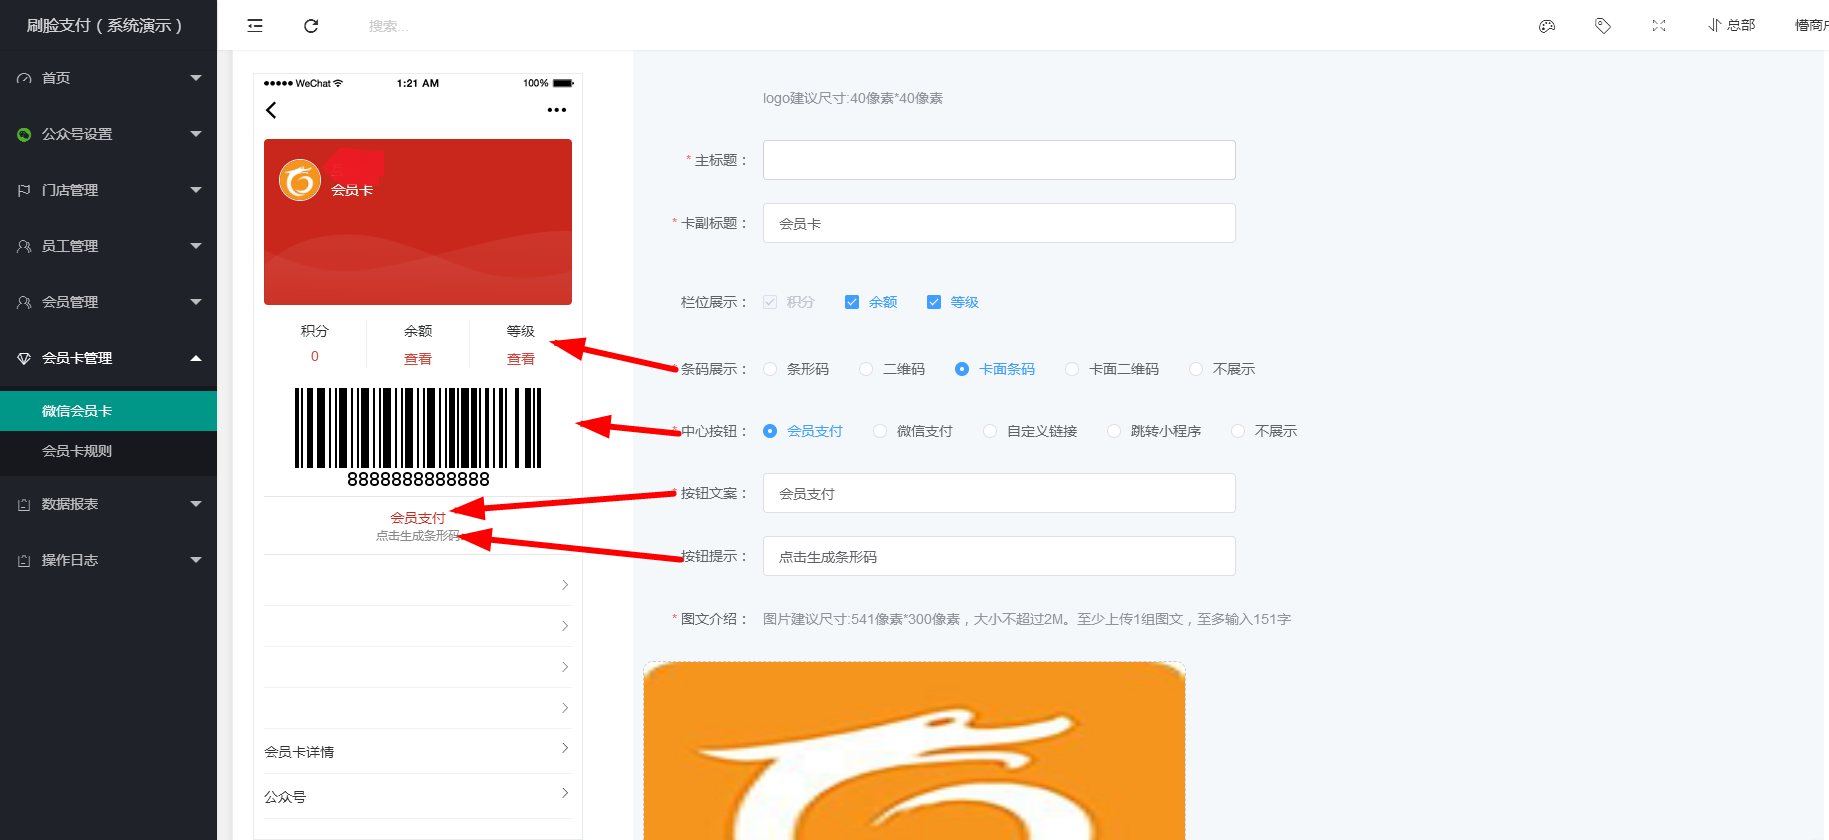Uncheck the 等级 checkbox

(x=934, y=302)
